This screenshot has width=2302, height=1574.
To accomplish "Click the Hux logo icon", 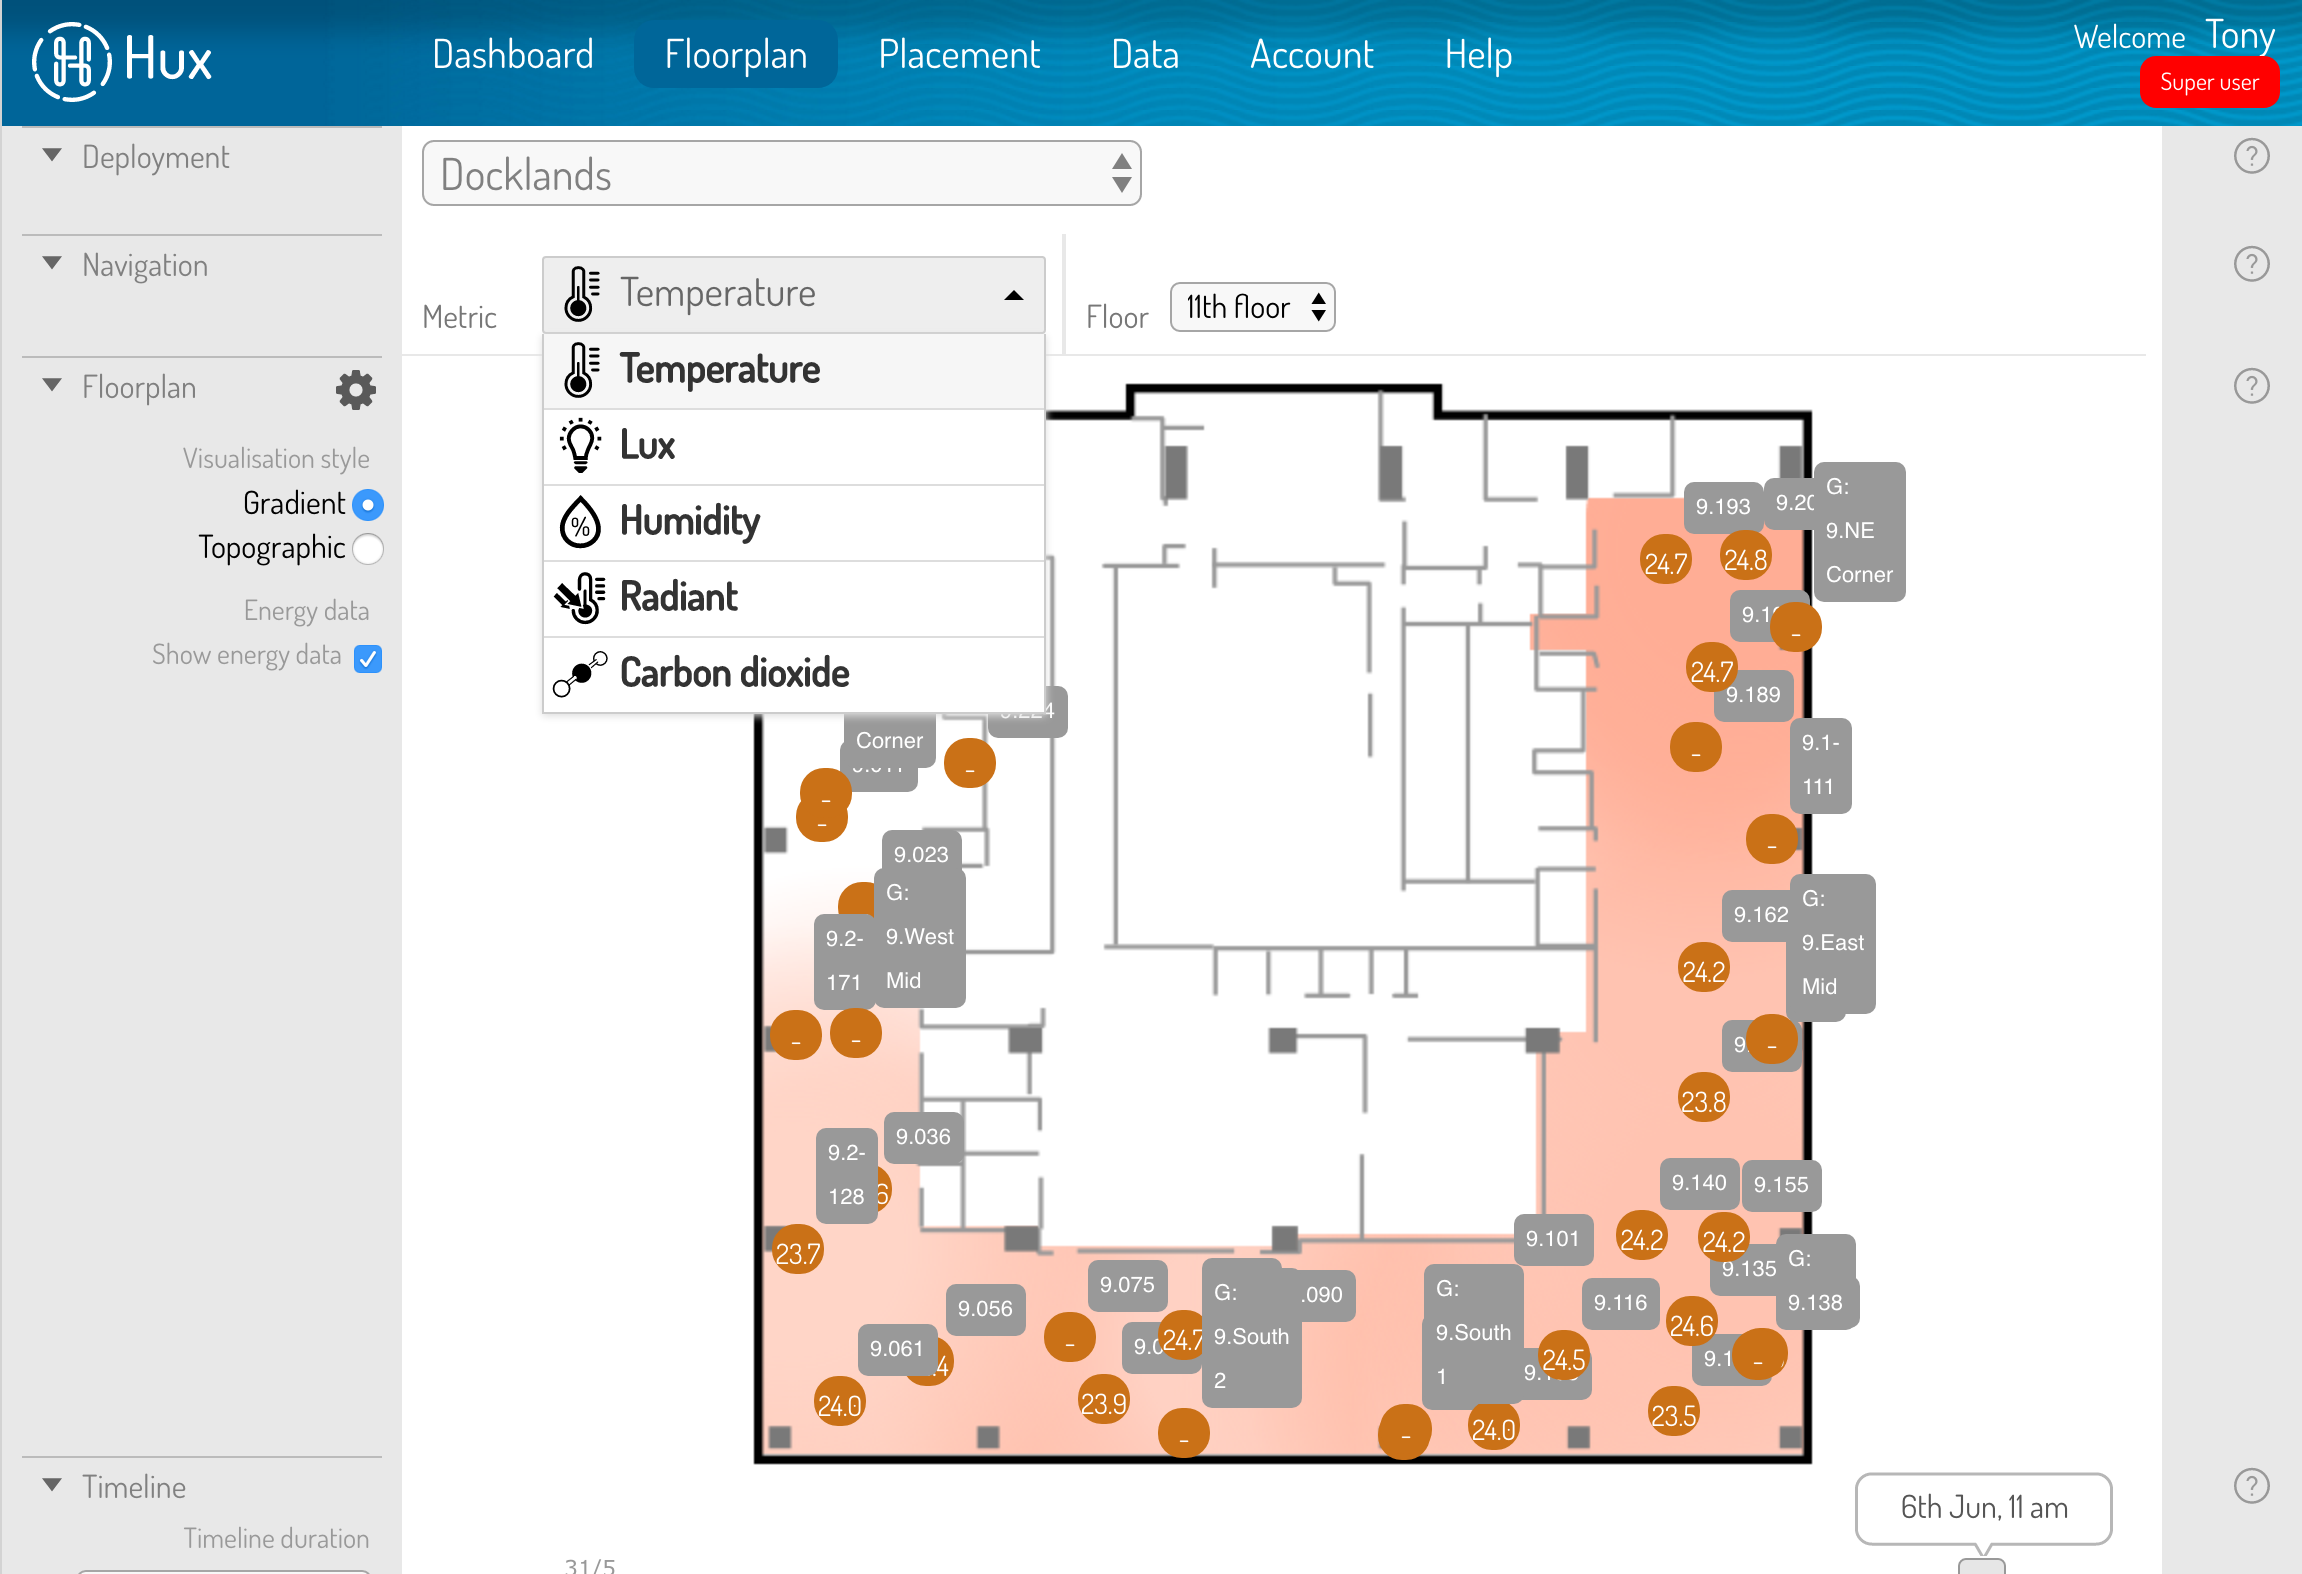I will point(71,60).
